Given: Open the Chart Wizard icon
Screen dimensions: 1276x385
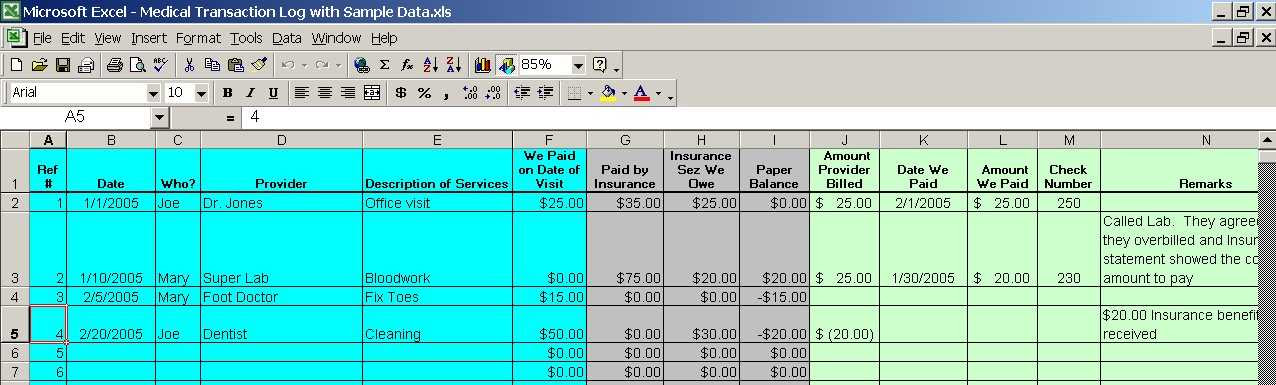Looking at the screenshot, I should coord(483,65).
